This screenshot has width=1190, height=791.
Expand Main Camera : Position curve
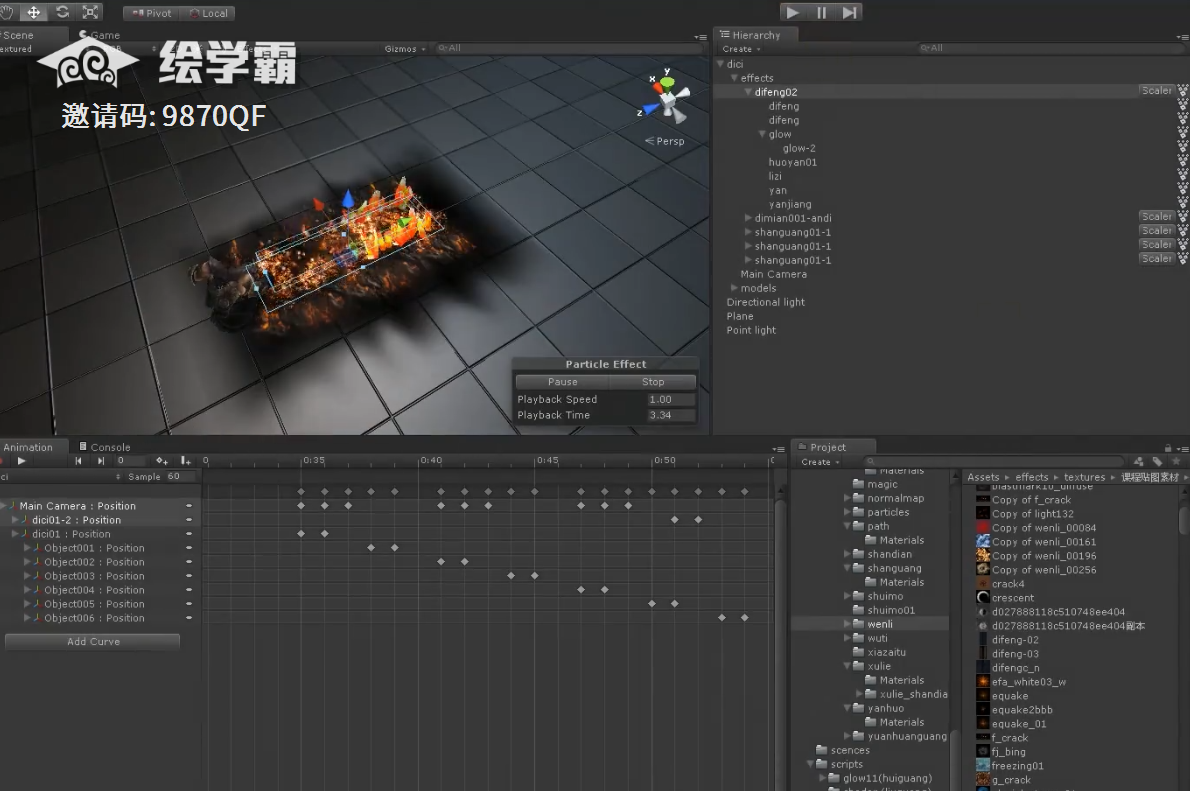tap(3, 506)
